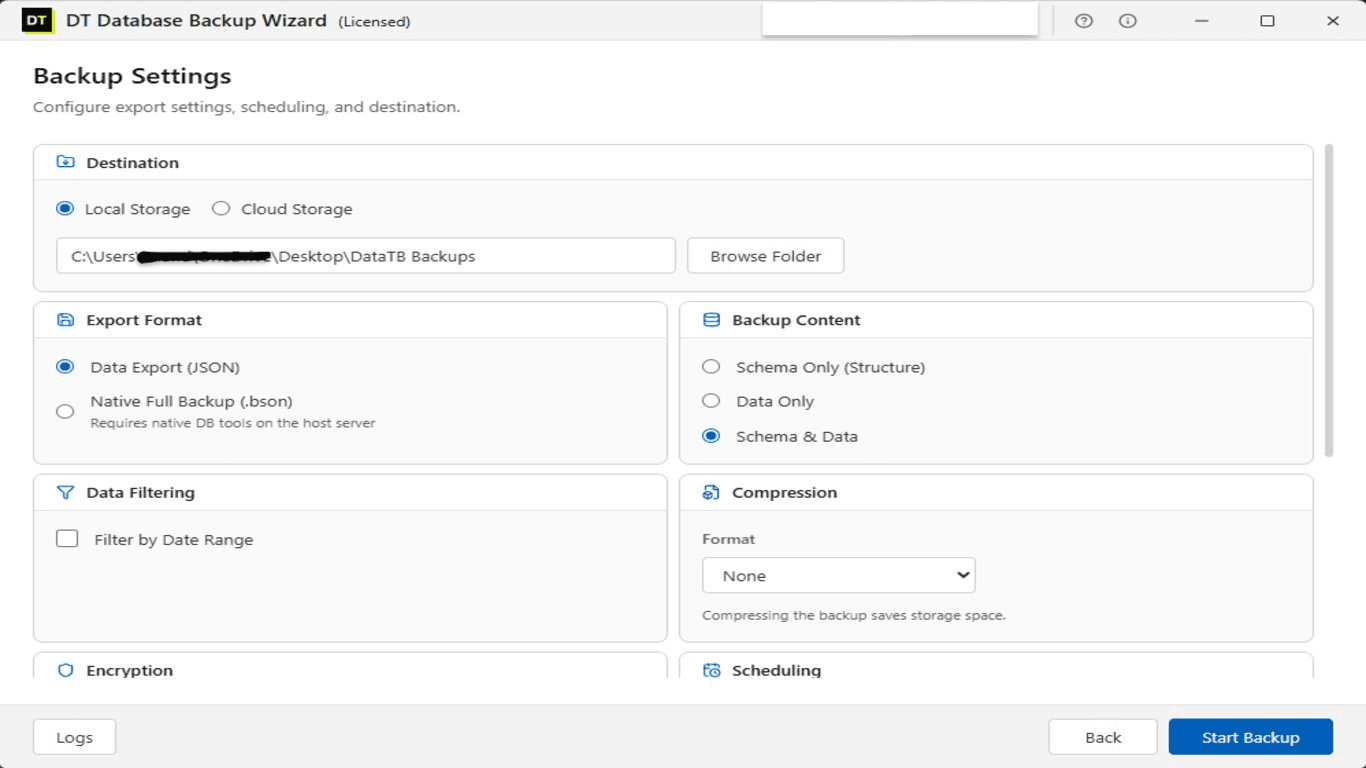
Task: Click the Scheduling section header text
Action: [x=776, y=670]
